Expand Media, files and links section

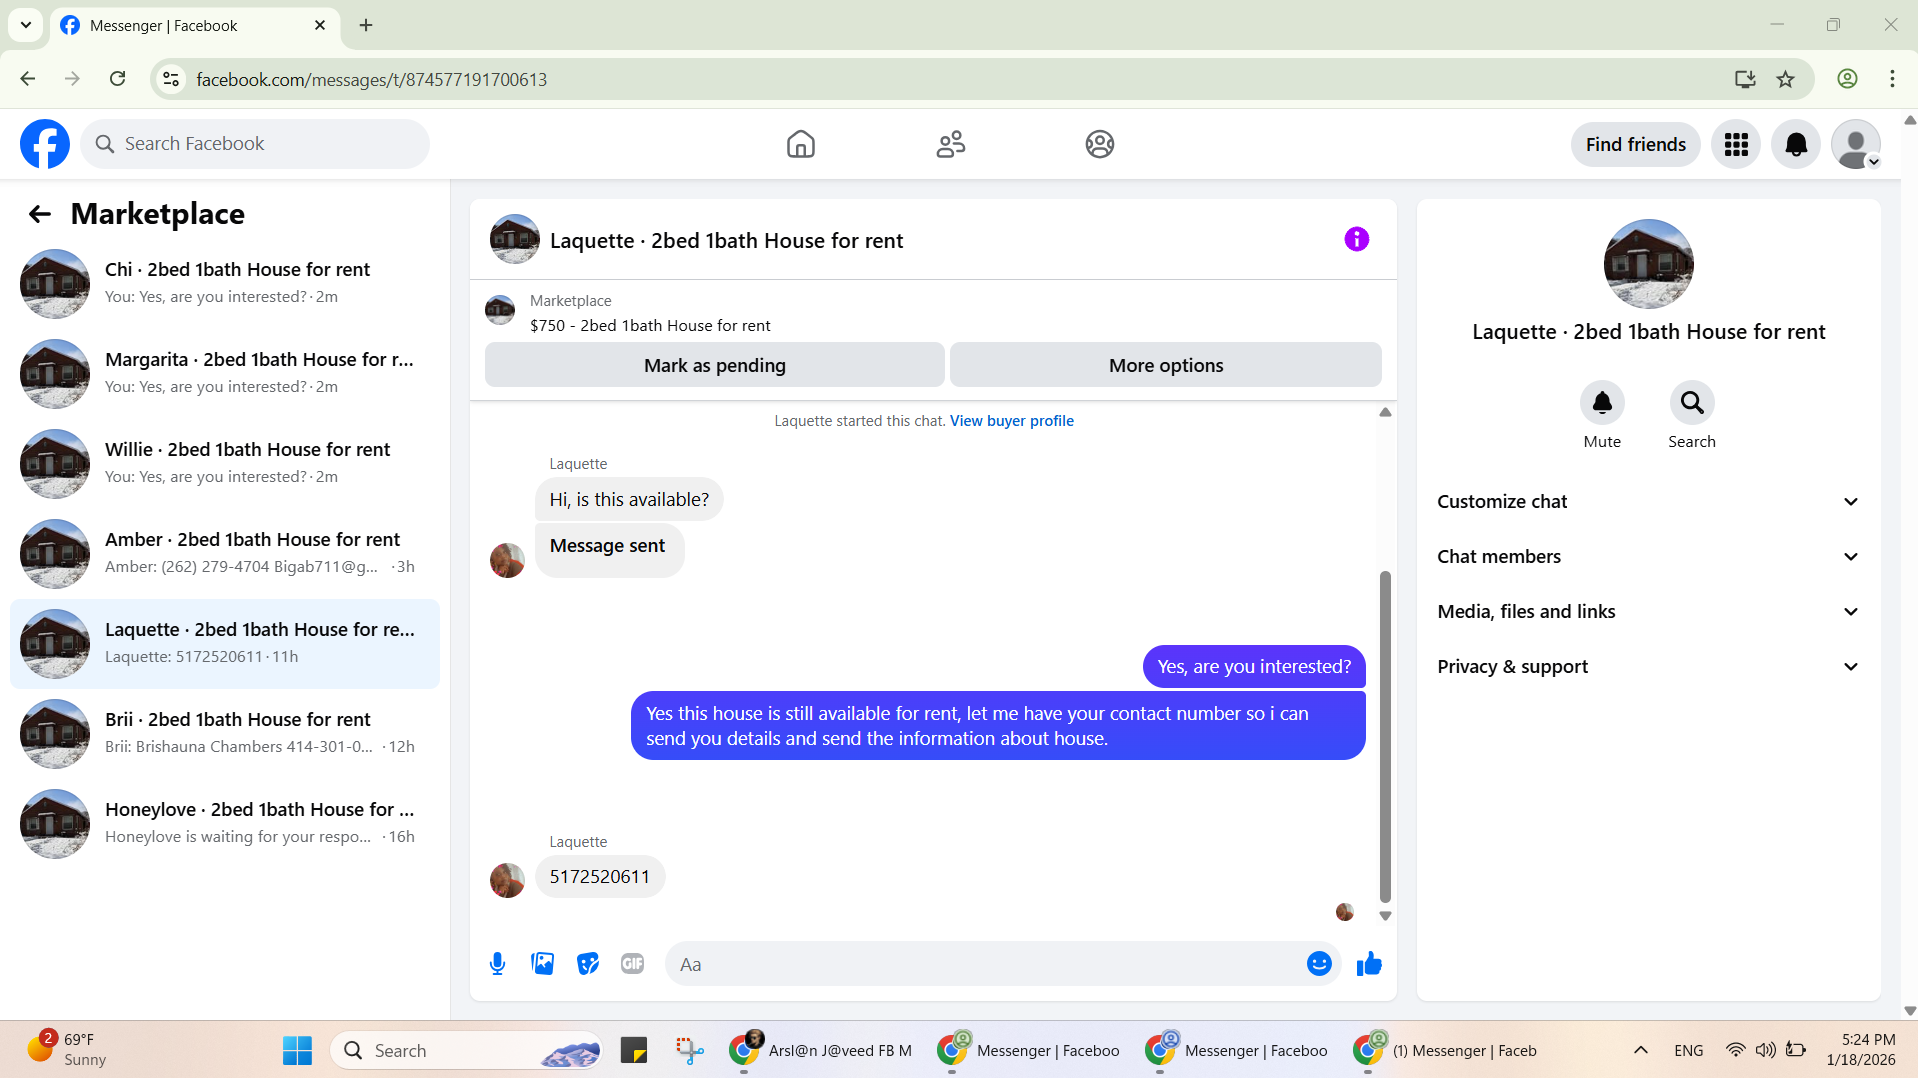point(1648,612)
